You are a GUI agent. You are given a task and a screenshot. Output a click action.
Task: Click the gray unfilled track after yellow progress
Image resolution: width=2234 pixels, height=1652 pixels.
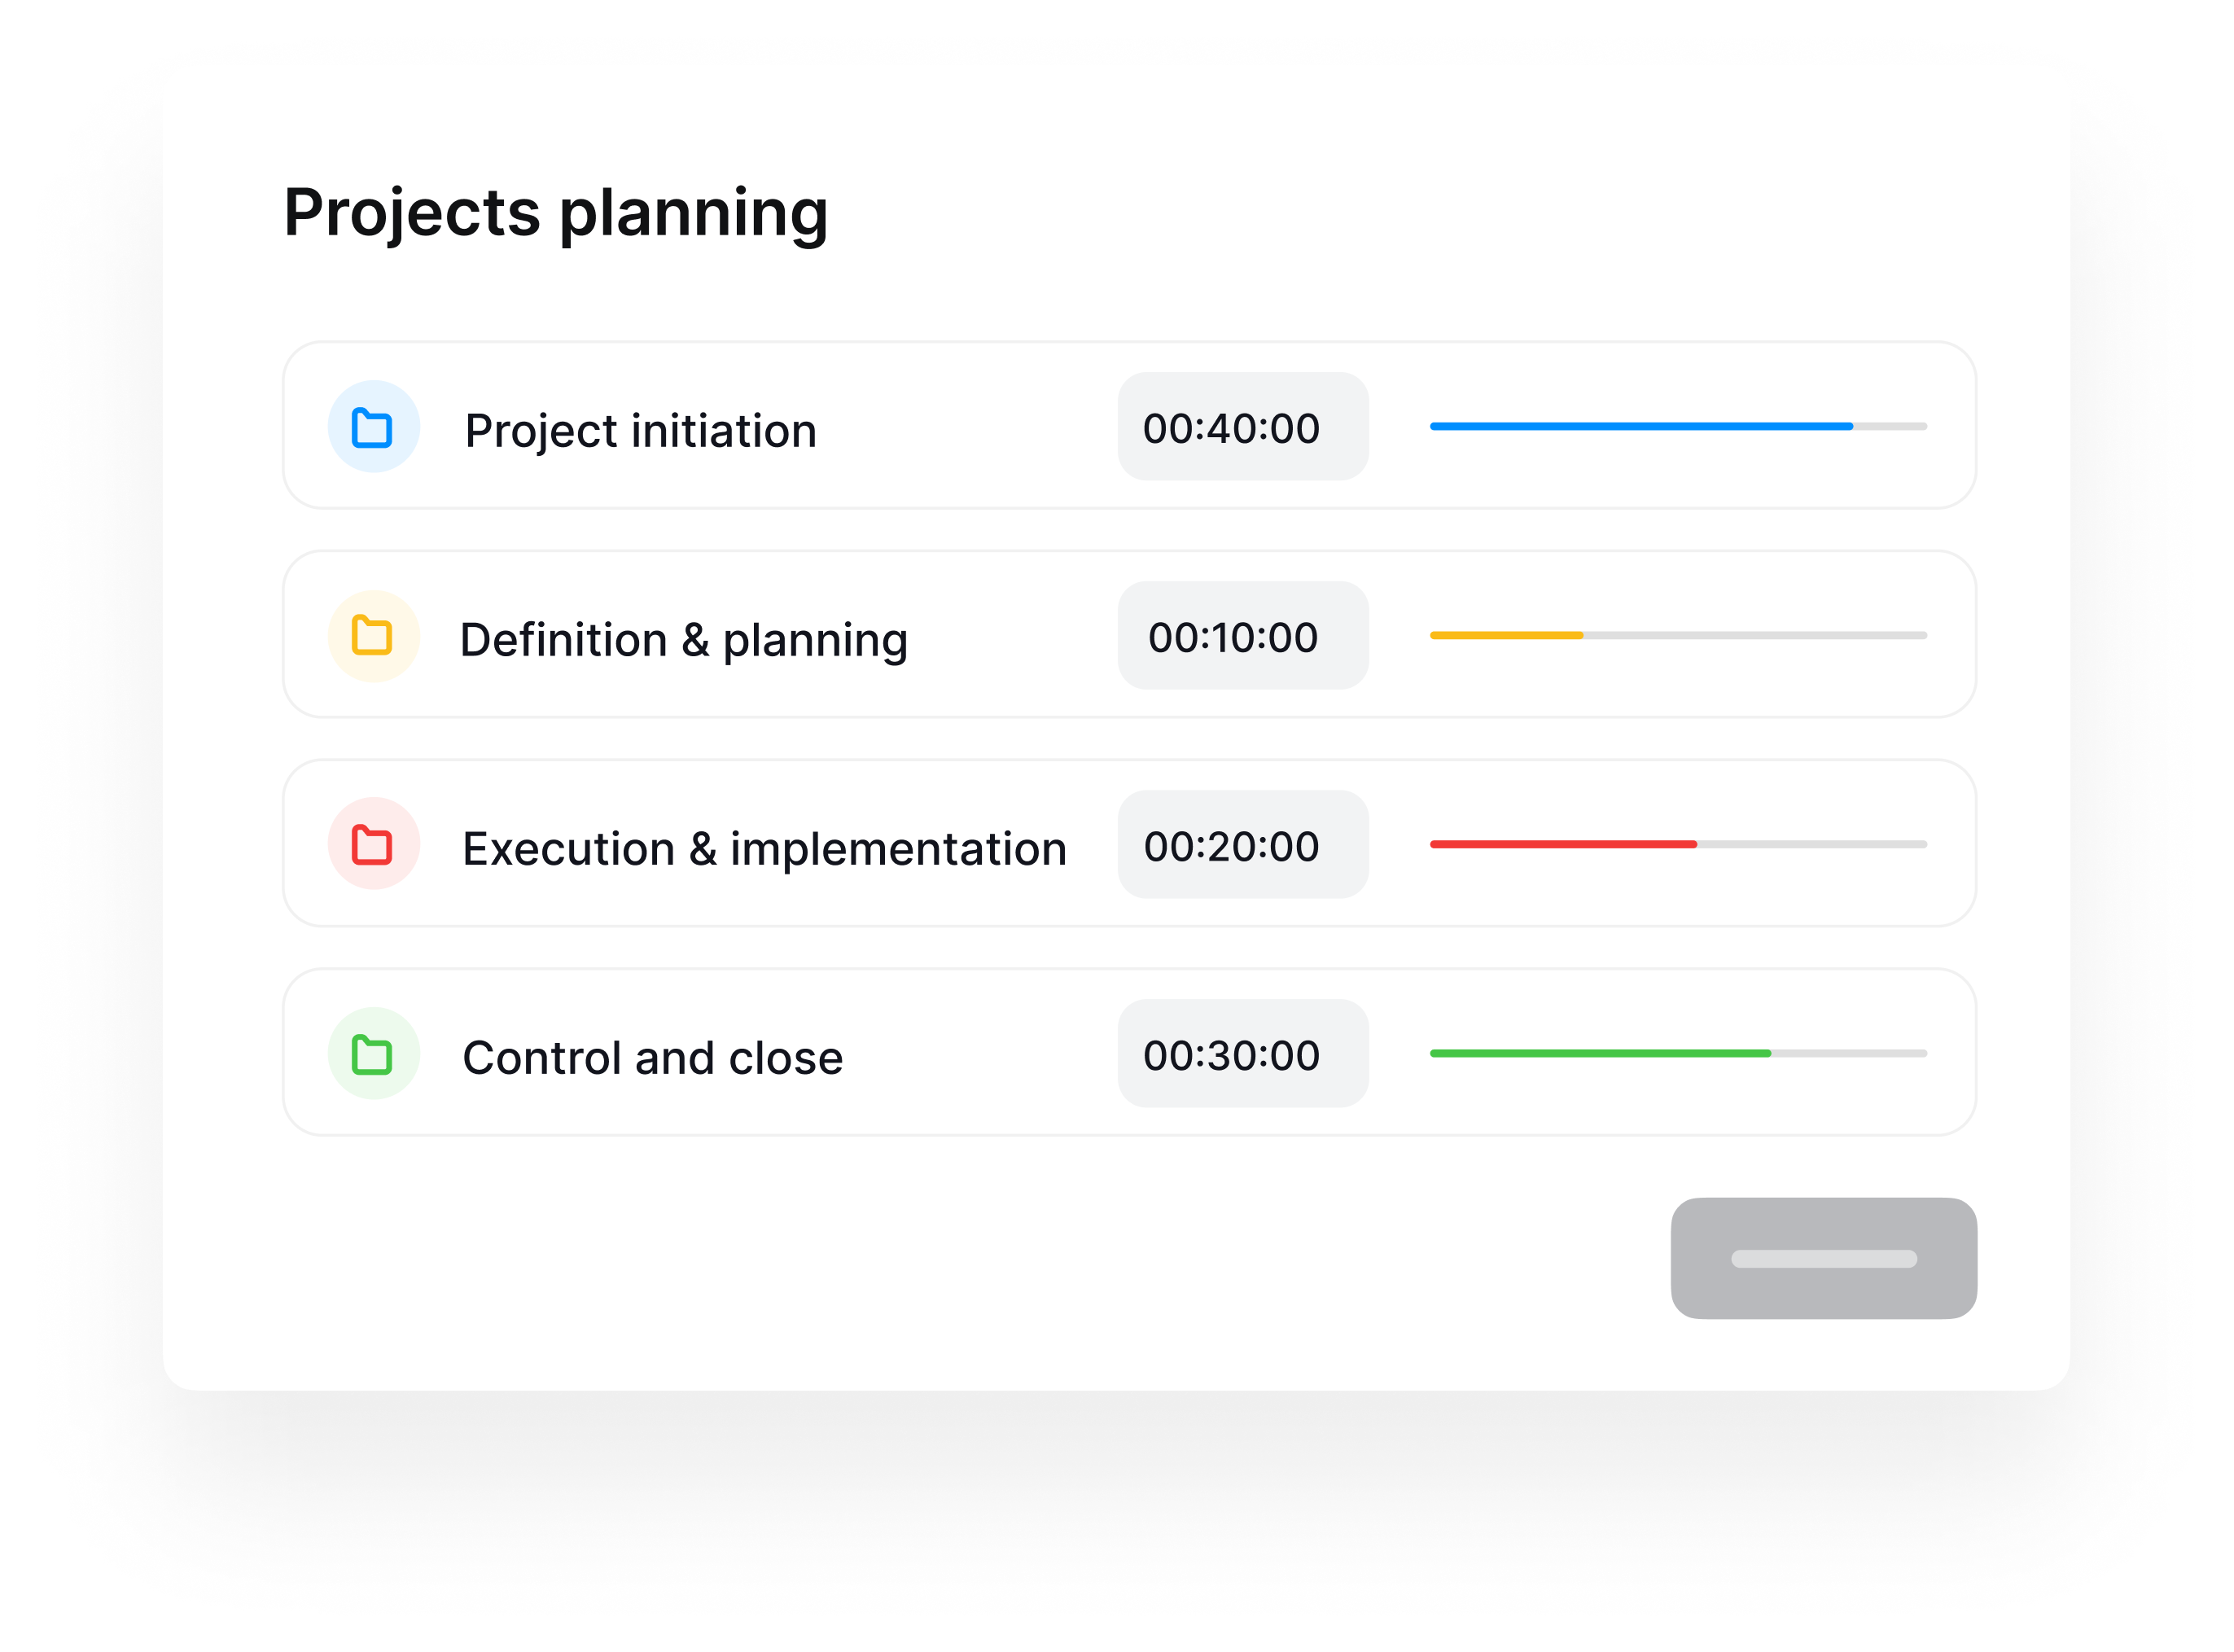(1755, 636)
